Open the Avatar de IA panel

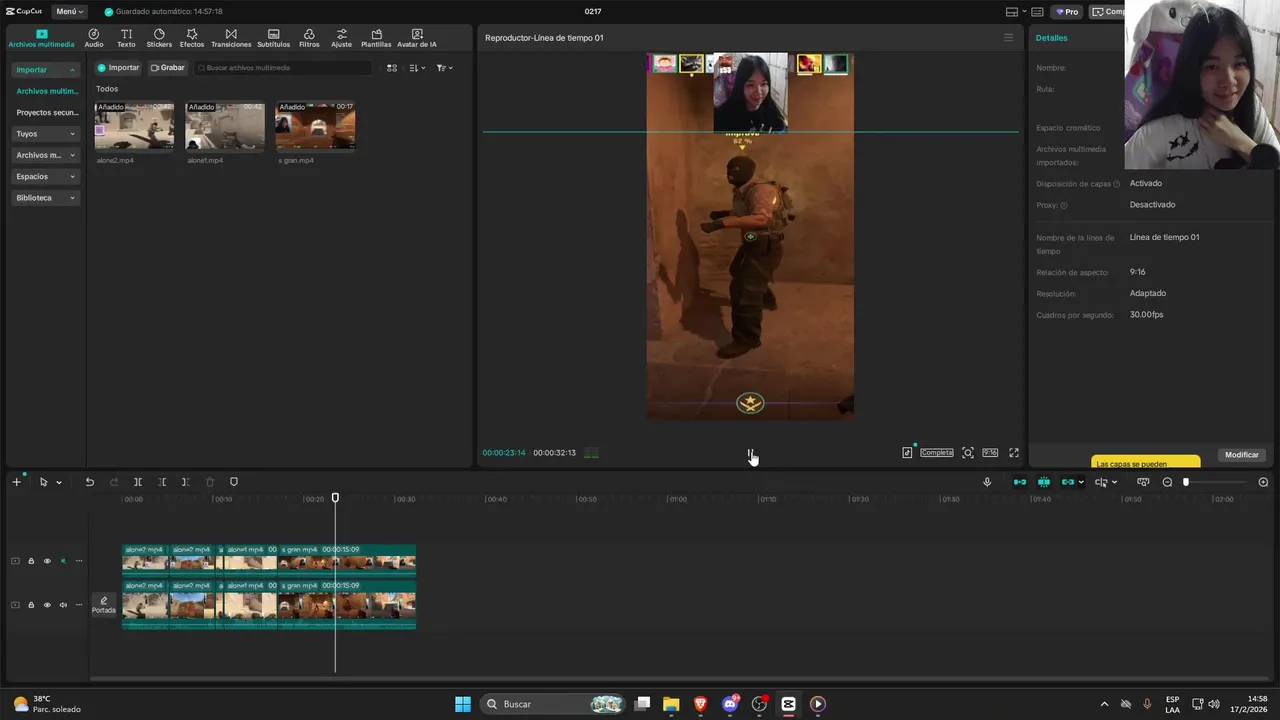pyautogui.click(x=417, y=38)
